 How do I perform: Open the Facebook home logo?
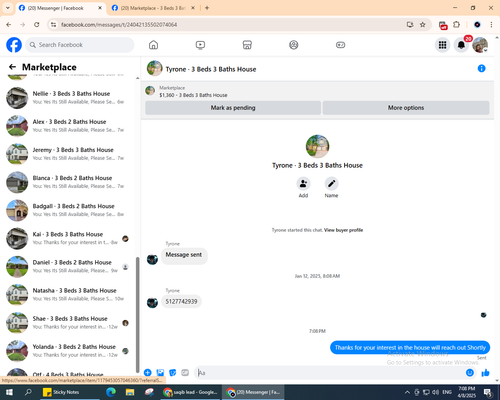point(14,45)
